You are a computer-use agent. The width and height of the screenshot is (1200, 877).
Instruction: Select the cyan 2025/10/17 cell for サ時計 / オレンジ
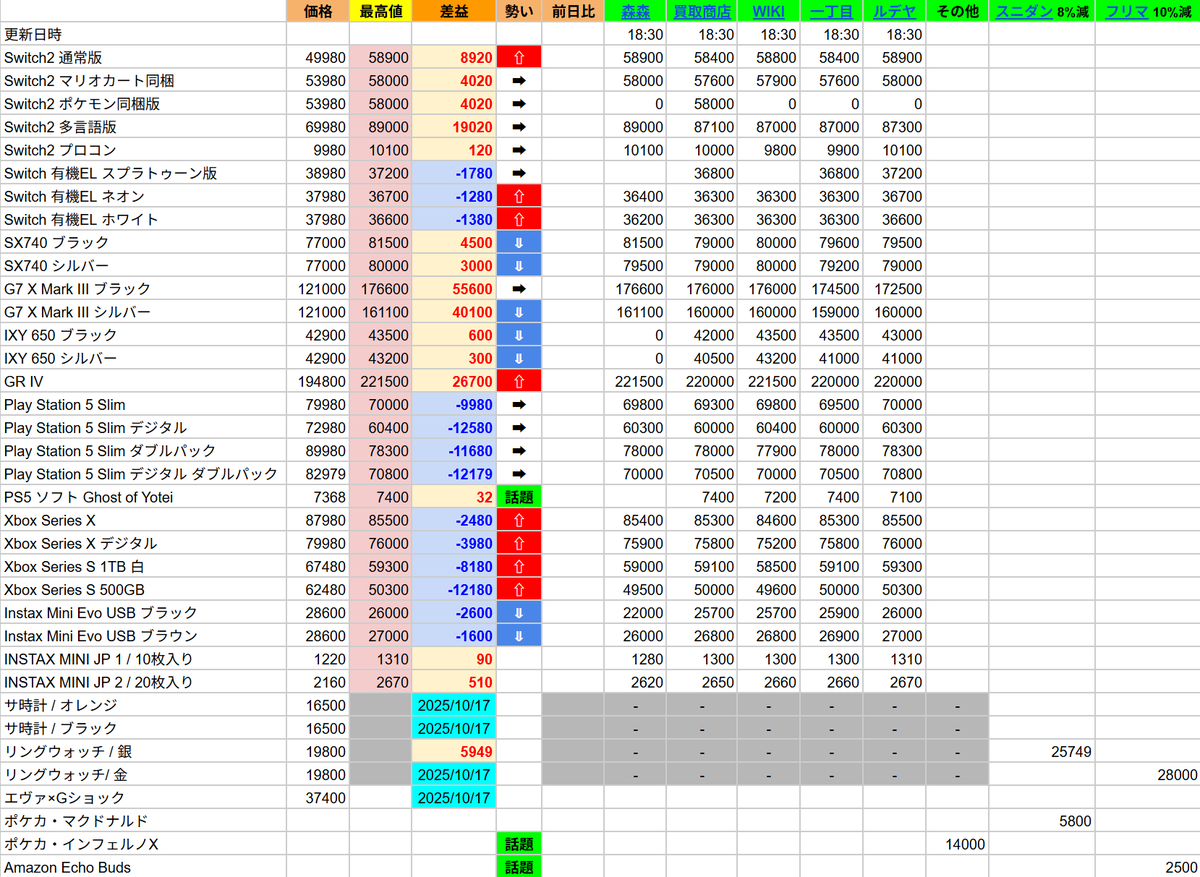point(454,705)
